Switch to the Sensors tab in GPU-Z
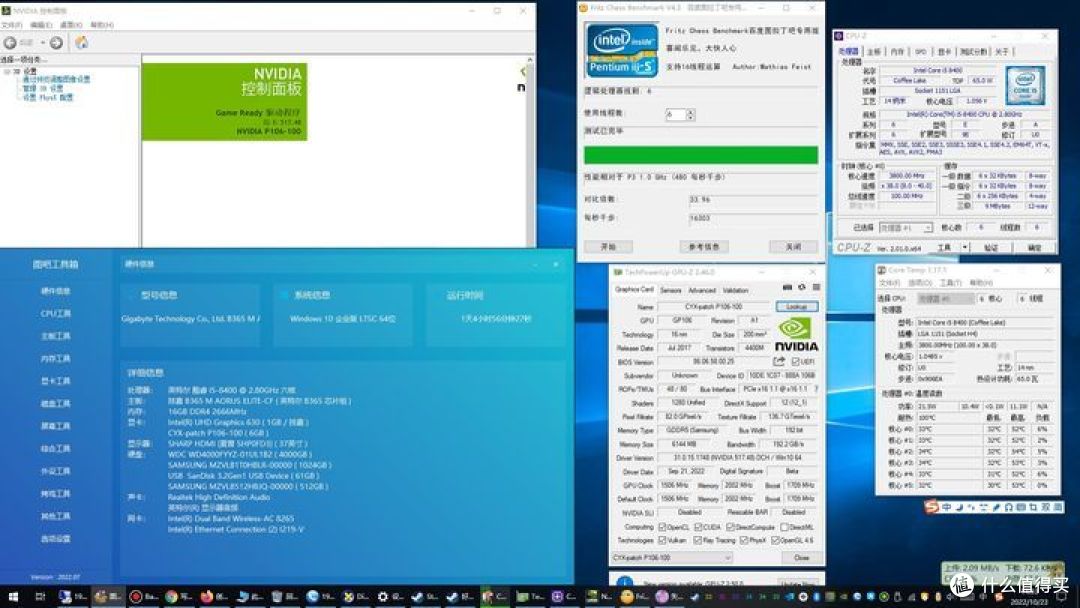This screenshot has height=608, width=1080. pyautogui.click(x=670, y=291)
